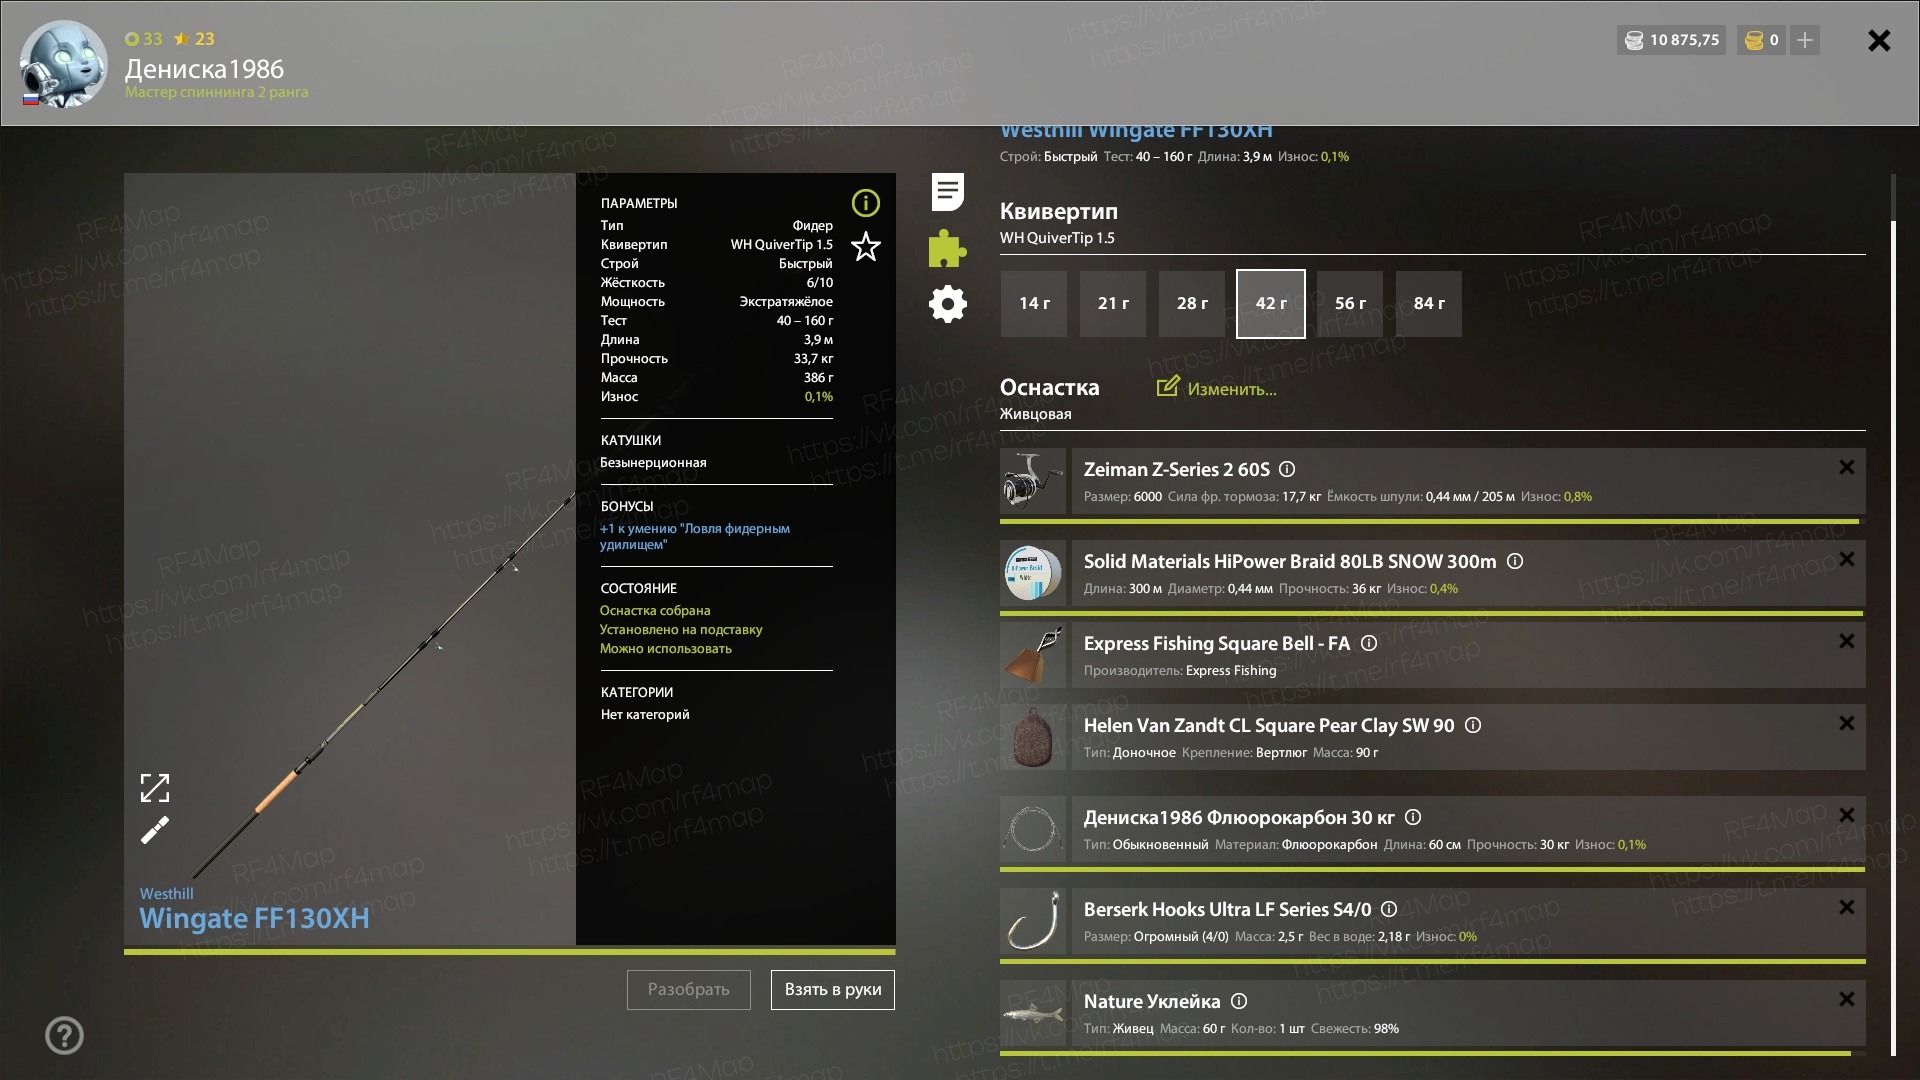
Task: Show info for Berserk Hooks Ultra LF
Action: pyautogui.click(x=1389, y=909)
